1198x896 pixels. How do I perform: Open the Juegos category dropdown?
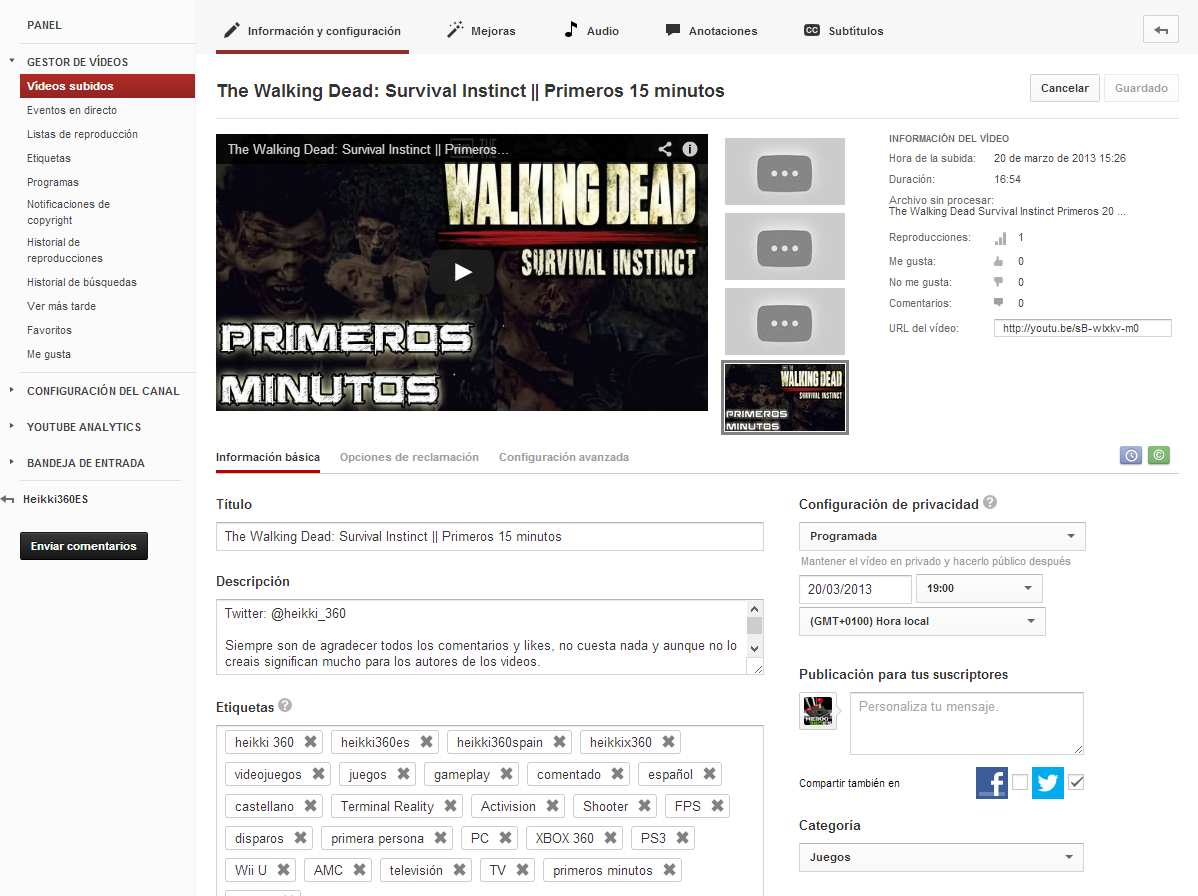pyautogui.click(x=941, y=857)
